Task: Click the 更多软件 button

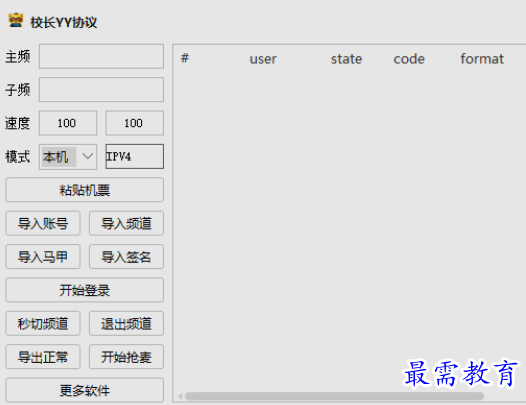Action: [x=85, y=390]
